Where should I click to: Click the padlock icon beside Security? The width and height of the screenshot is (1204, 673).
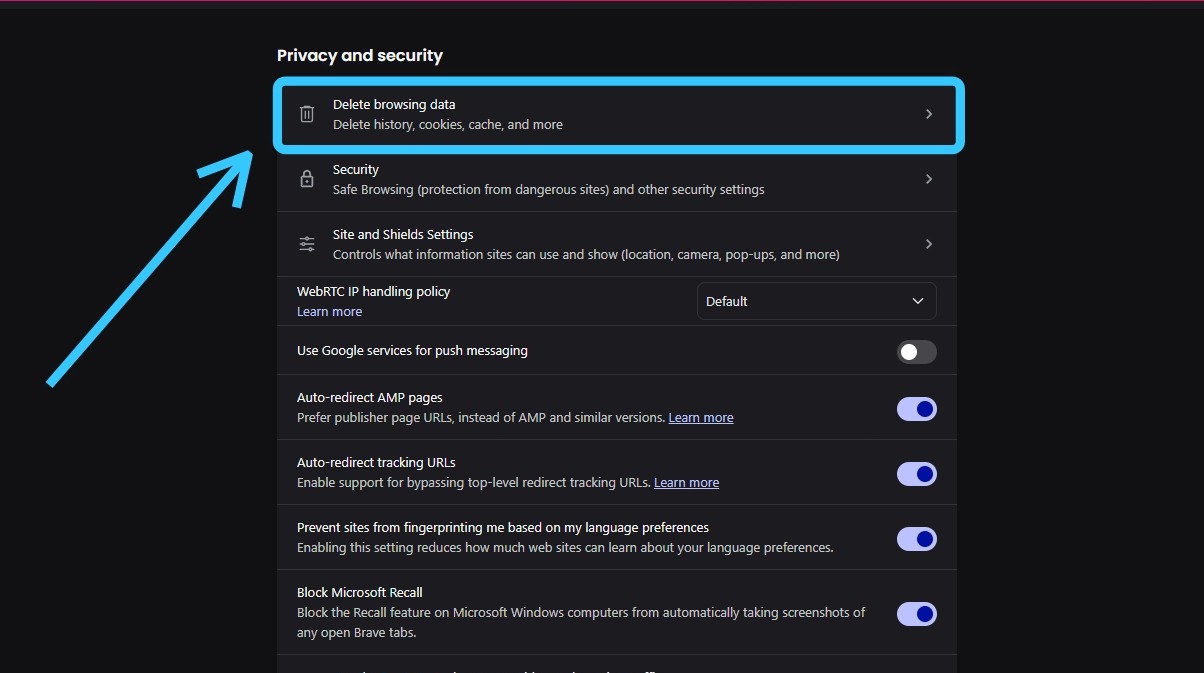click(307, 179)
